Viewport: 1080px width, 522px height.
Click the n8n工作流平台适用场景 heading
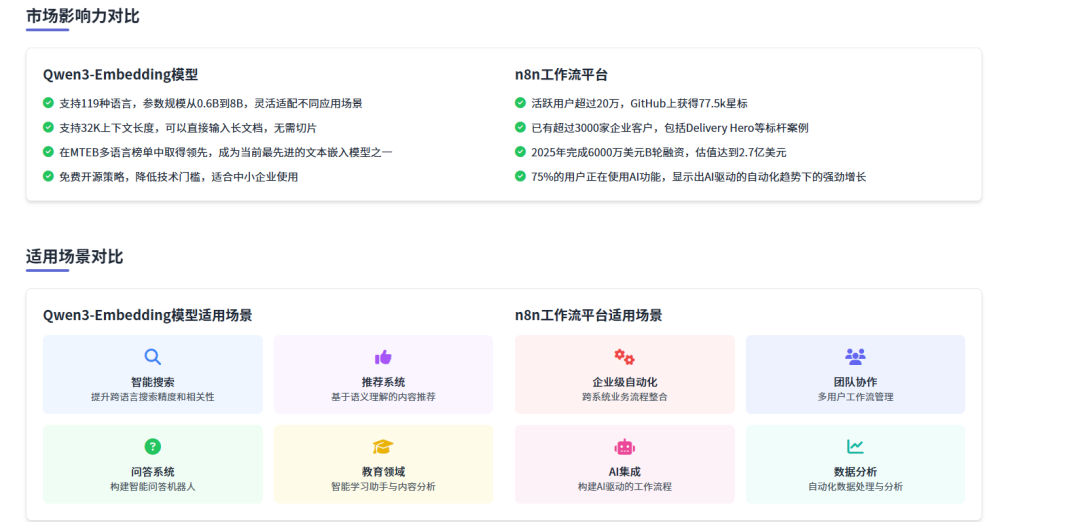(x=588, y=315)
